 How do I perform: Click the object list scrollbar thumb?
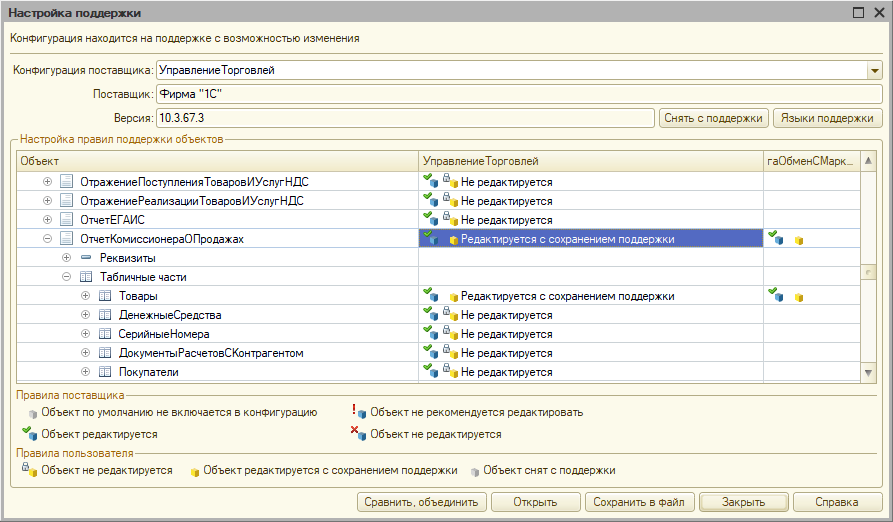point(868,273)
